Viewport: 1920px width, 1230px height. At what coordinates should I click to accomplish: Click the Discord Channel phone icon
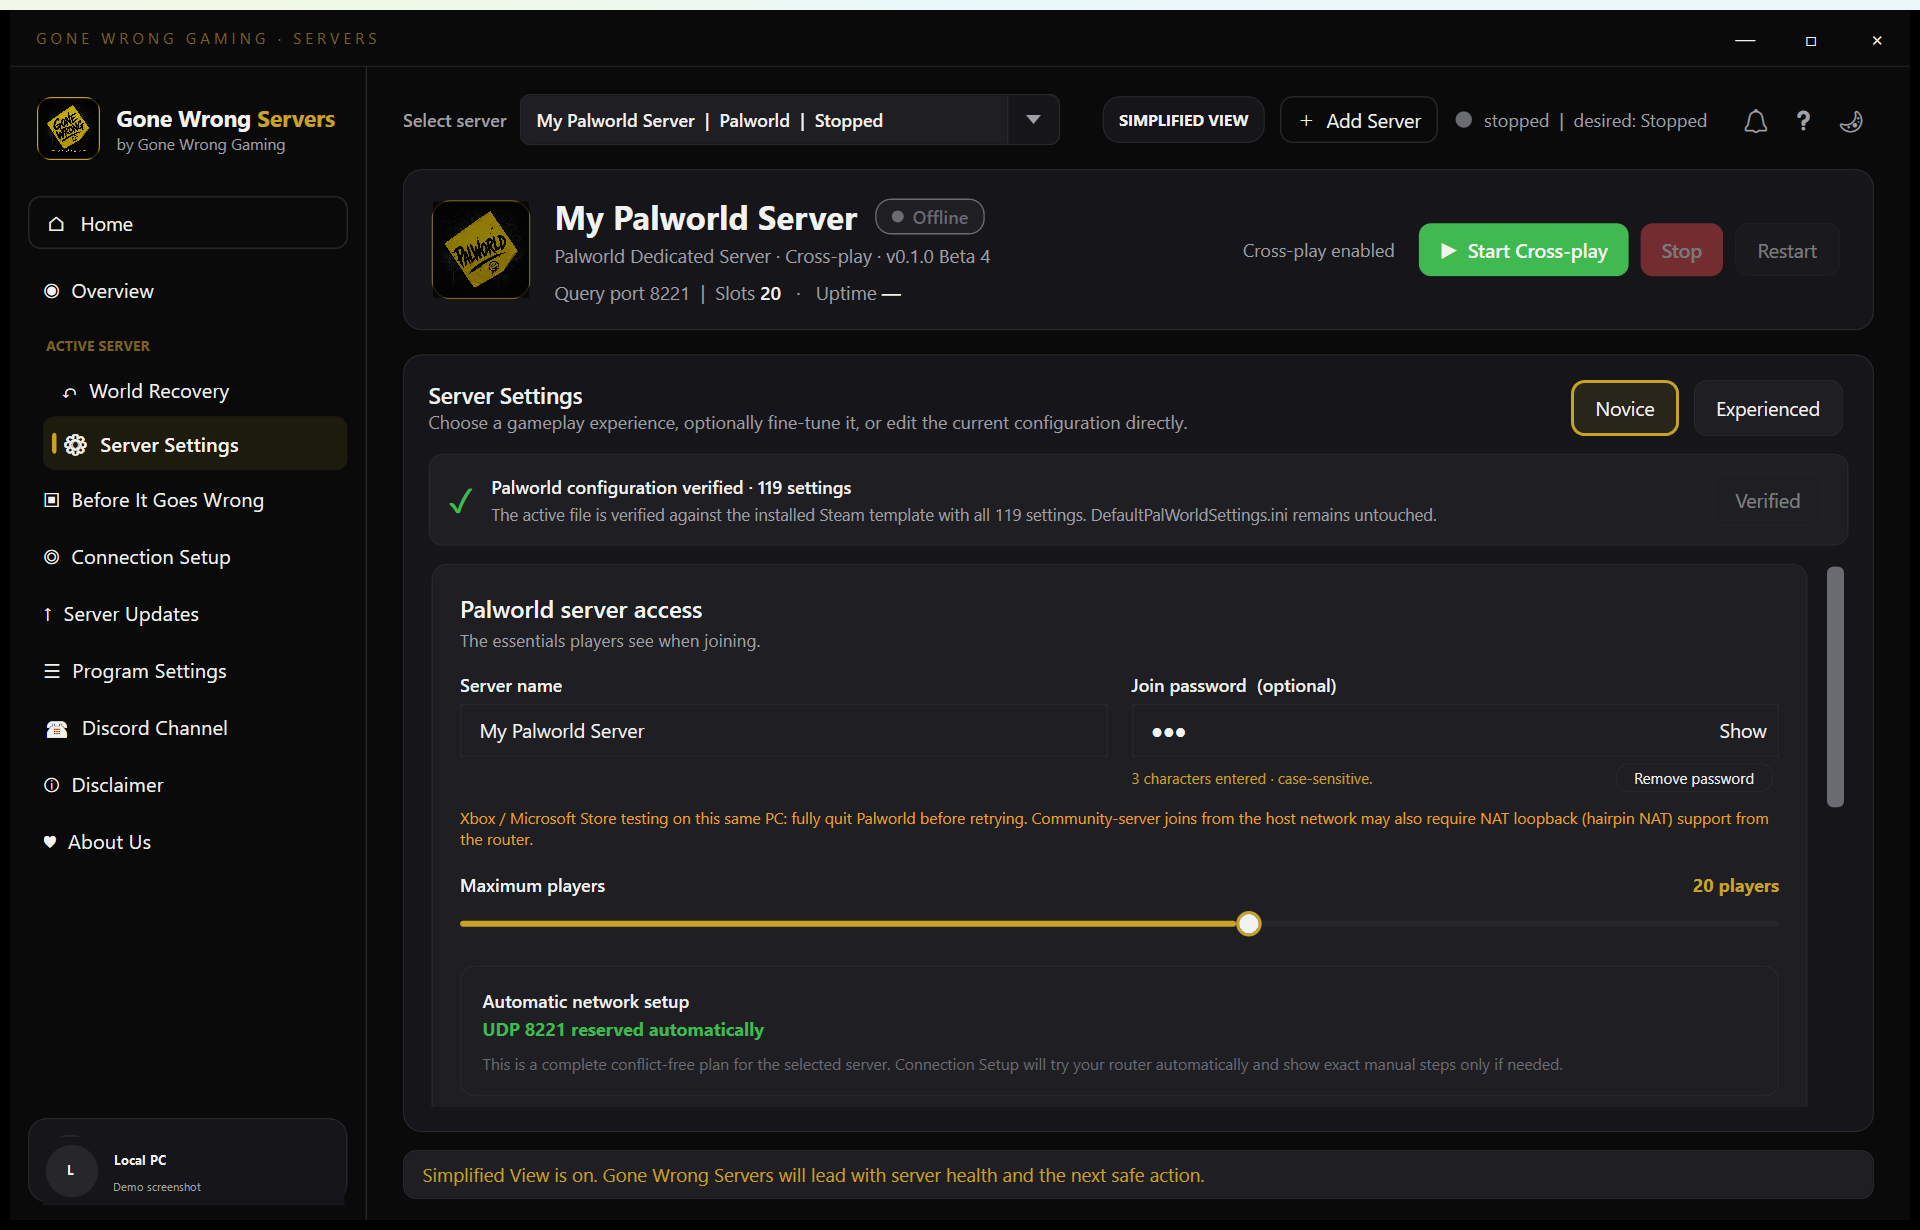coord(57,729)
